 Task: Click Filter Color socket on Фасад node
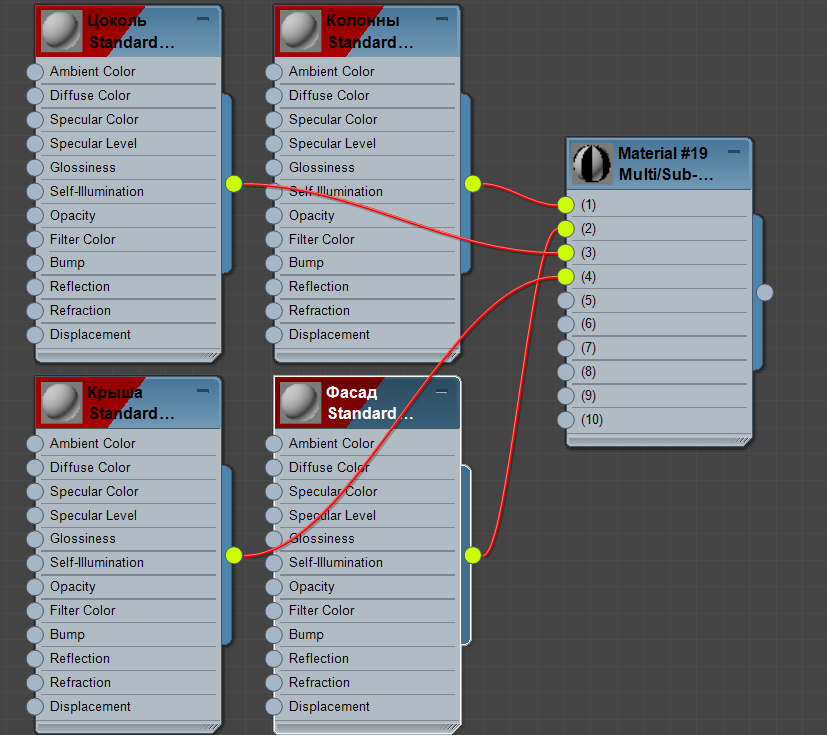coord(274,611)
